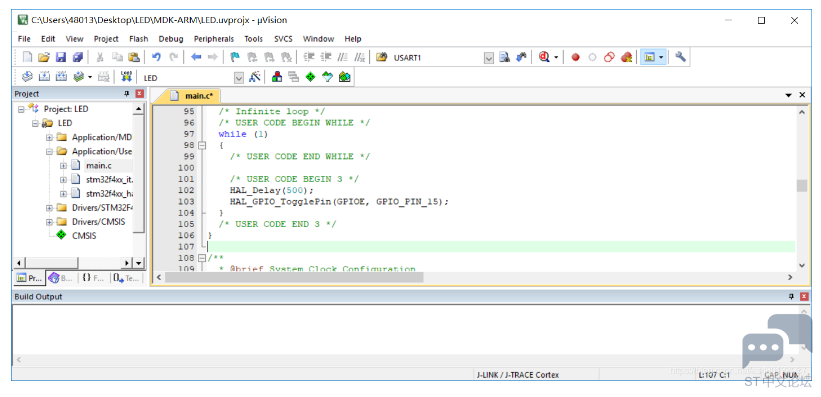
Task: Collapse code fold at line 98
Action: coord(202,145)
